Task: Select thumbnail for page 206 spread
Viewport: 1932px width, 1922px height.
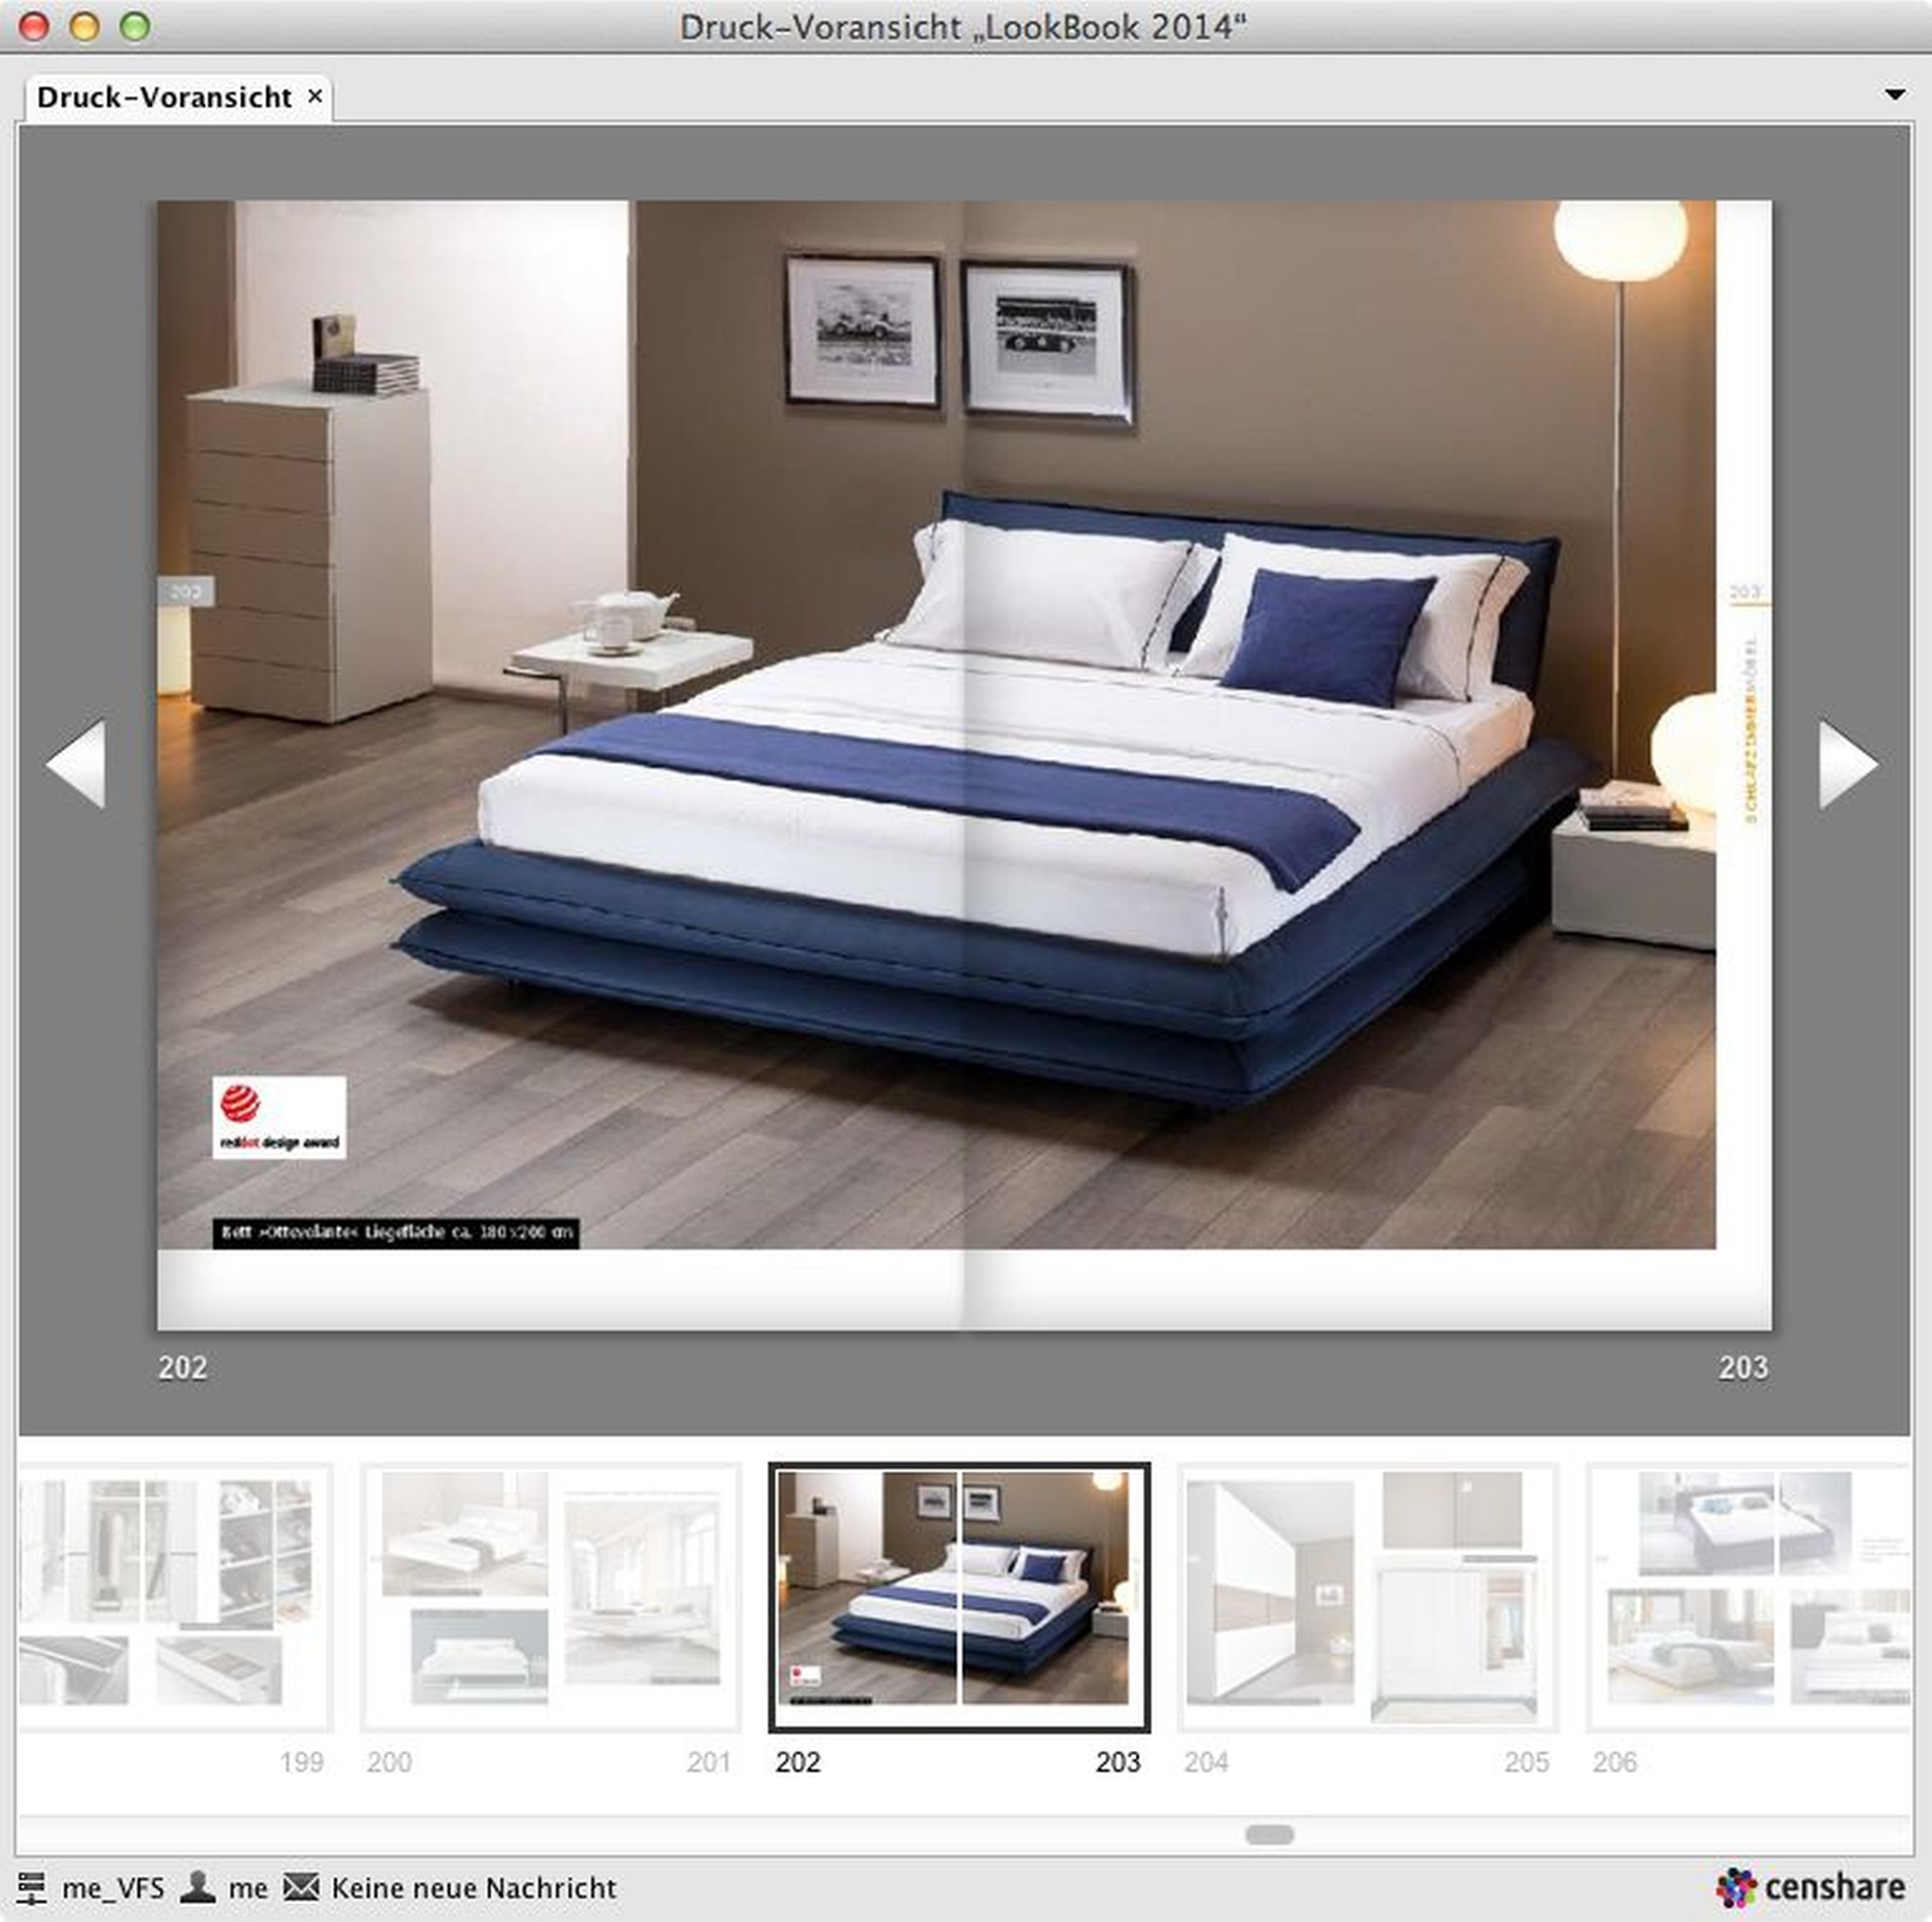Action: tap(1750, 1597)
